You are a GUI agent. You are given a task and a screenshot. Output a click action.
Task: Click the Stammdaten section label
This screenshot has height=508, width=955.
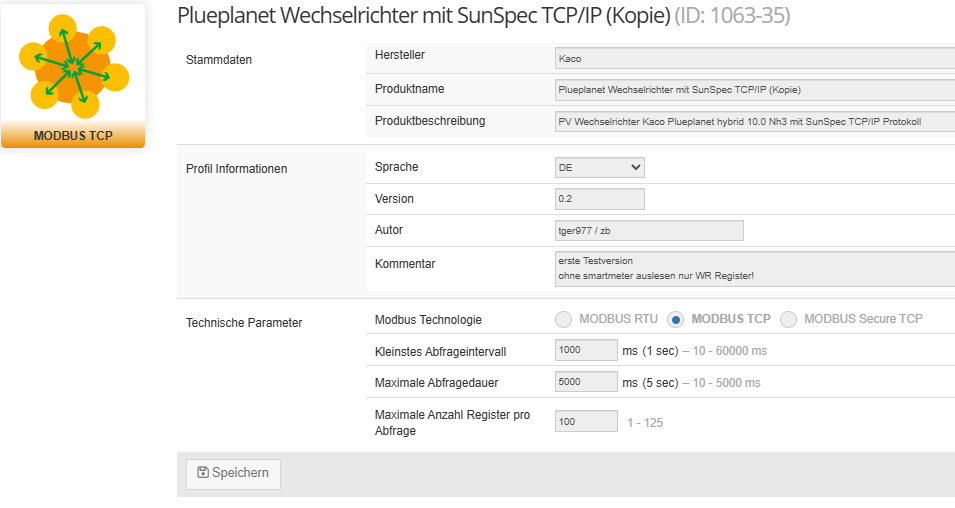[219, 60]
